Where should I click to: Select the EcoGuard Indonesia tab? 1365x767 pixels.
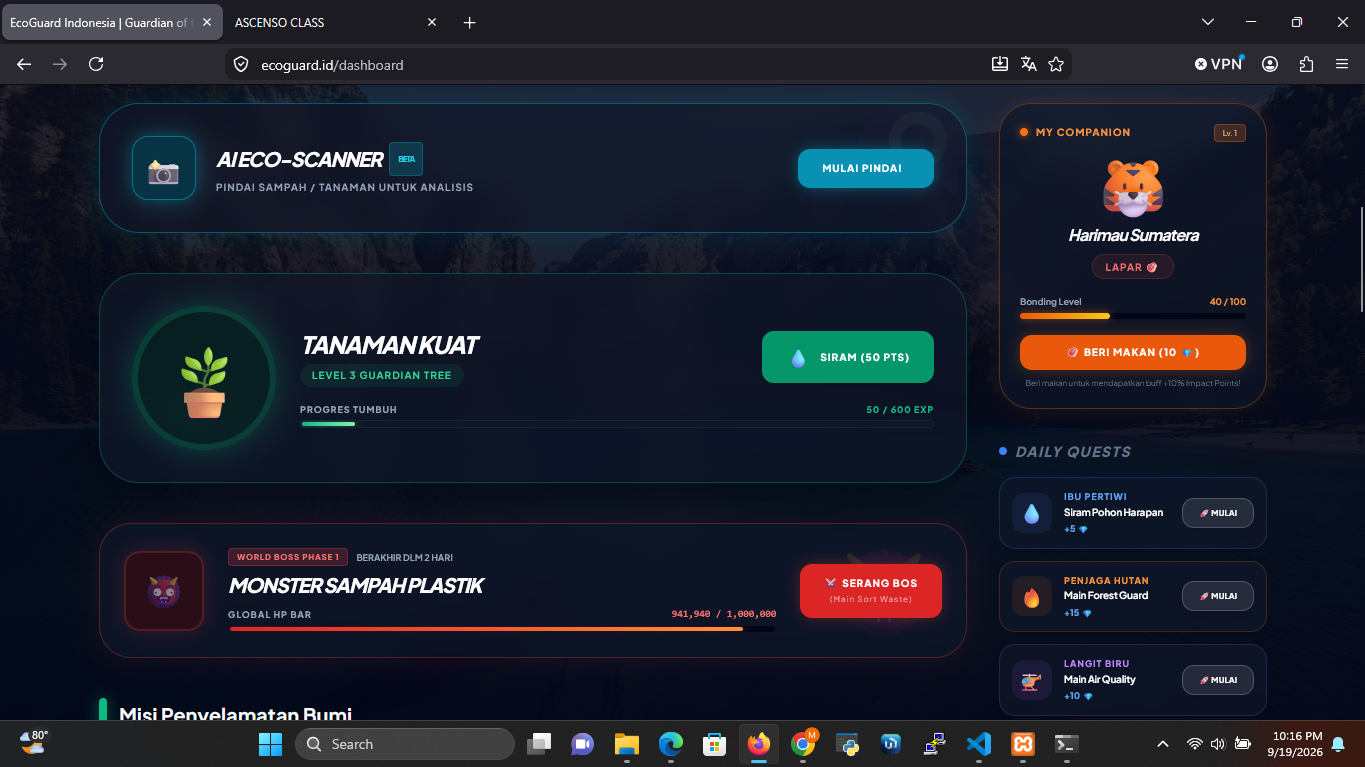(112, 22)
